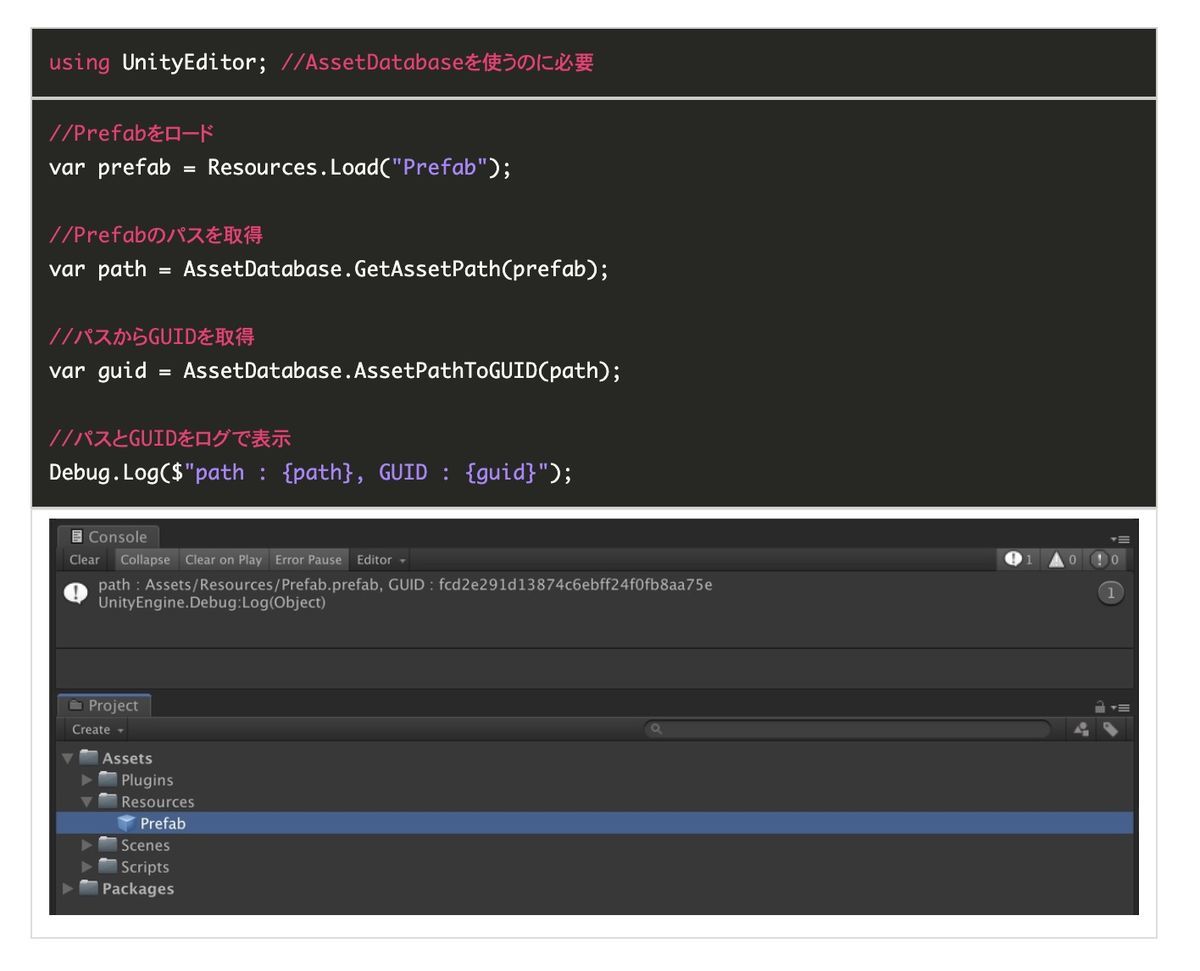Toggle error filter showing 0
1200x971 pixels.
pos(1105,560)
